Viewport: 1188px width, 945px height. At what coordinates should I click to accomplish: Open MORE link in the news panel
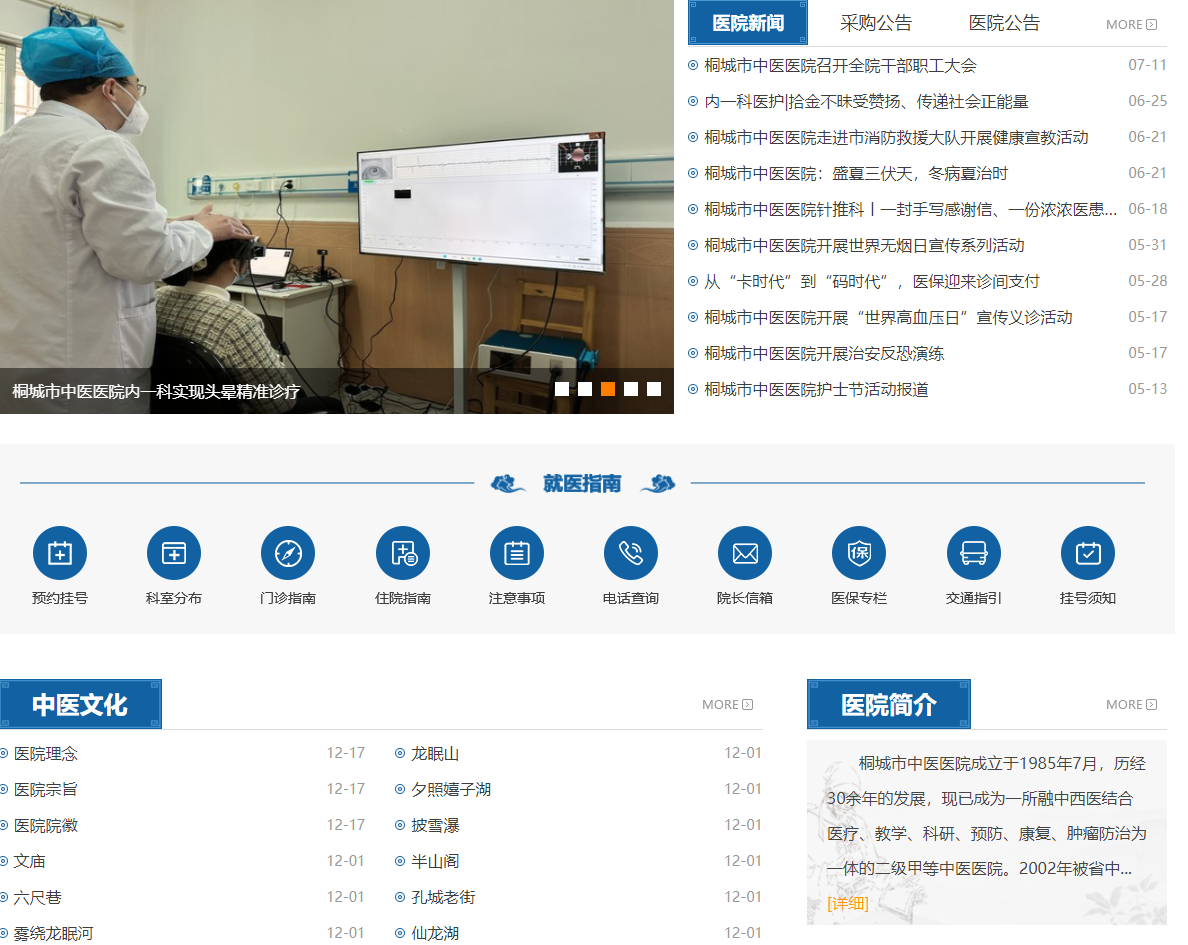pos(1131,24)
